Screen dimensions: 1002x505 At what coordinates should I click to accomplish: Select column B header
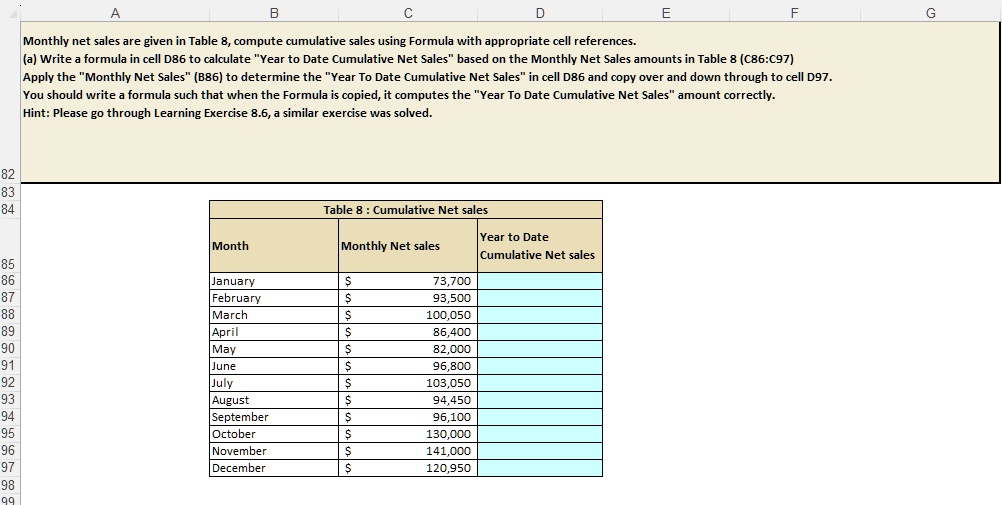coord(274,13)
